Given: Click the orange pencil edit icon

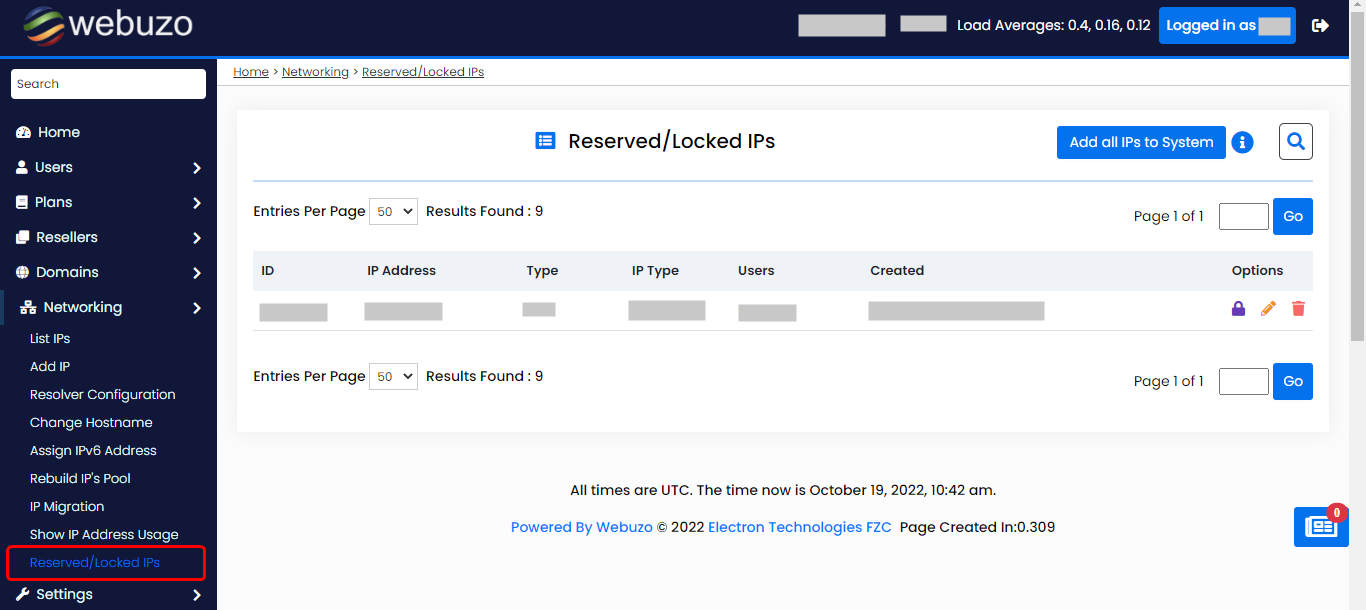Looking at the screenshot, I should [1268, 309].
